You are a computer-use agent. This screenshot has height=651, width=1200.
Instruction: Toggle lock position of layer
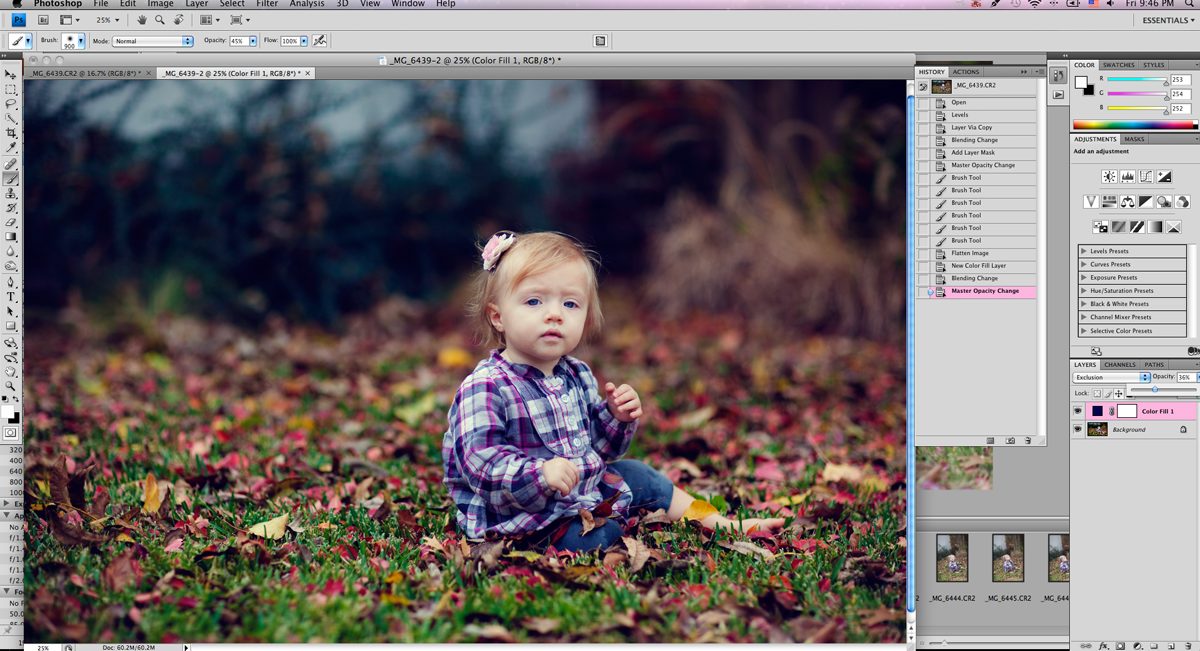[x=1118, y=394]
